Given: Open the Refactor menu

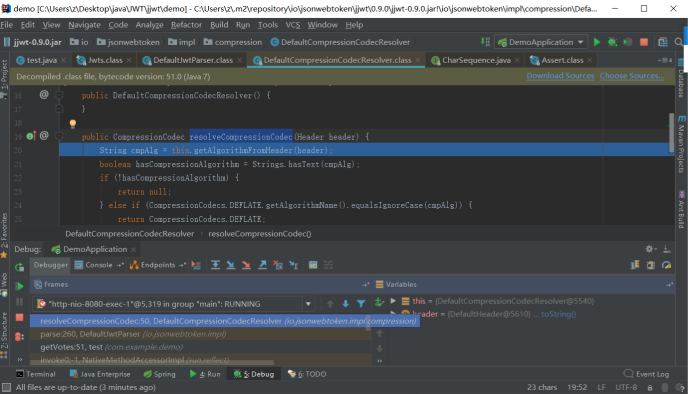Looking at the screenshot, I should point(186,25).
